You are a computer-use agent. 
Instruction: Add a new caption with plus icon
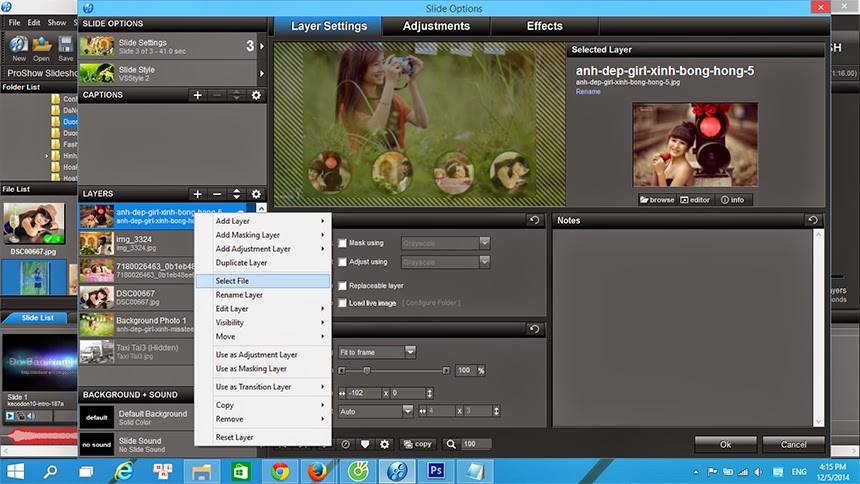click(x=197, y=95)
